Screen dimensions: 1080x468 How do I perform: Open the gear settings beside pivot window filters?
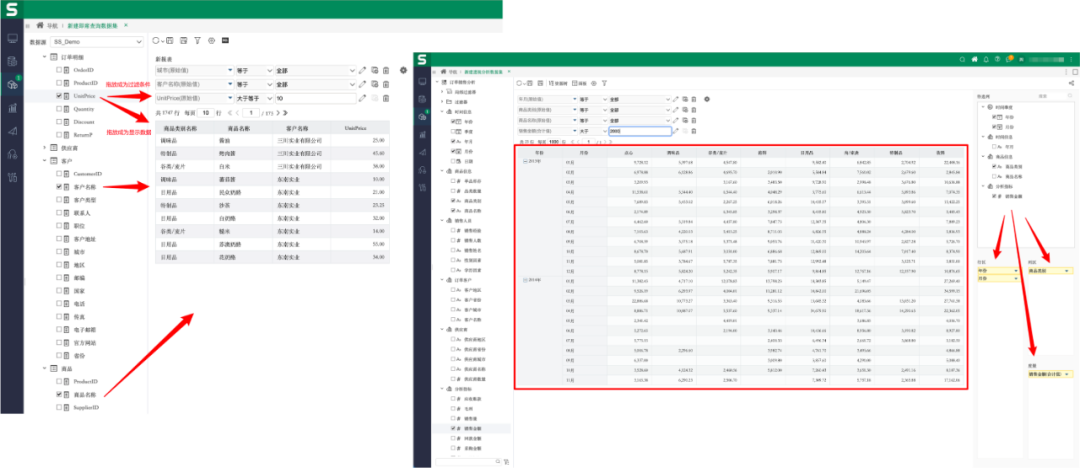707,99
